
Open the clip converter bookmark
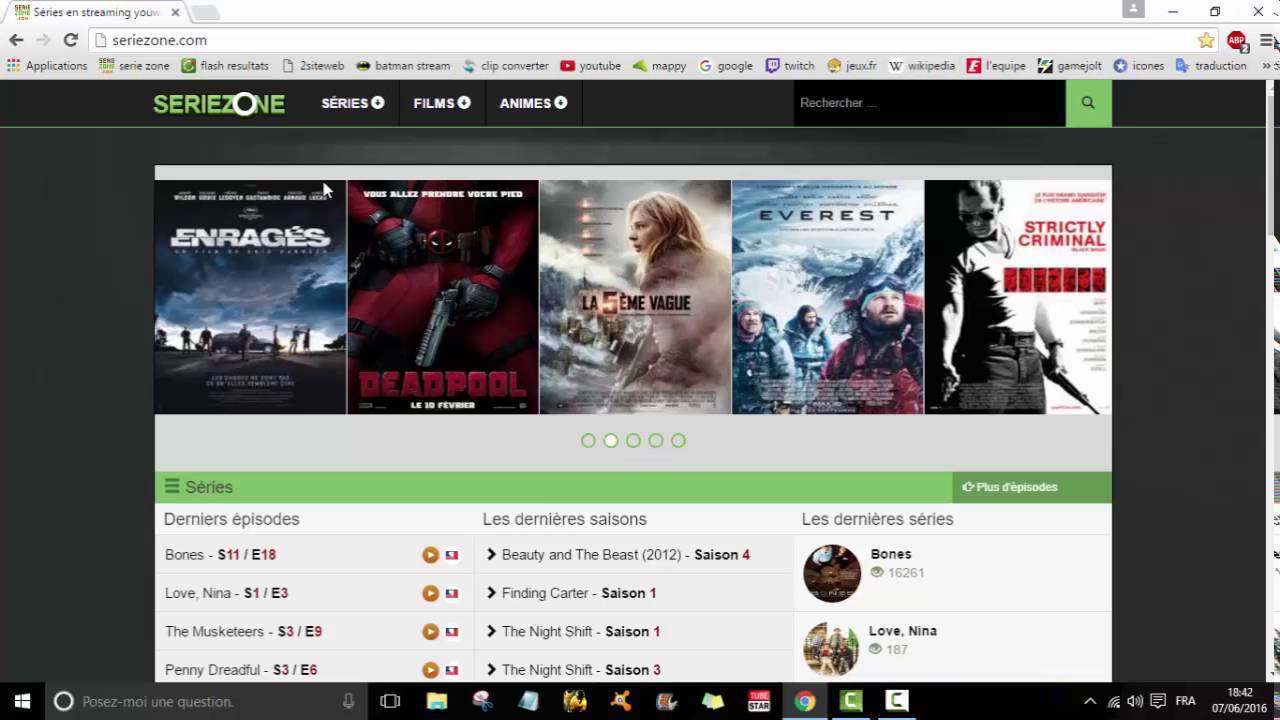[x=505, y=66]
